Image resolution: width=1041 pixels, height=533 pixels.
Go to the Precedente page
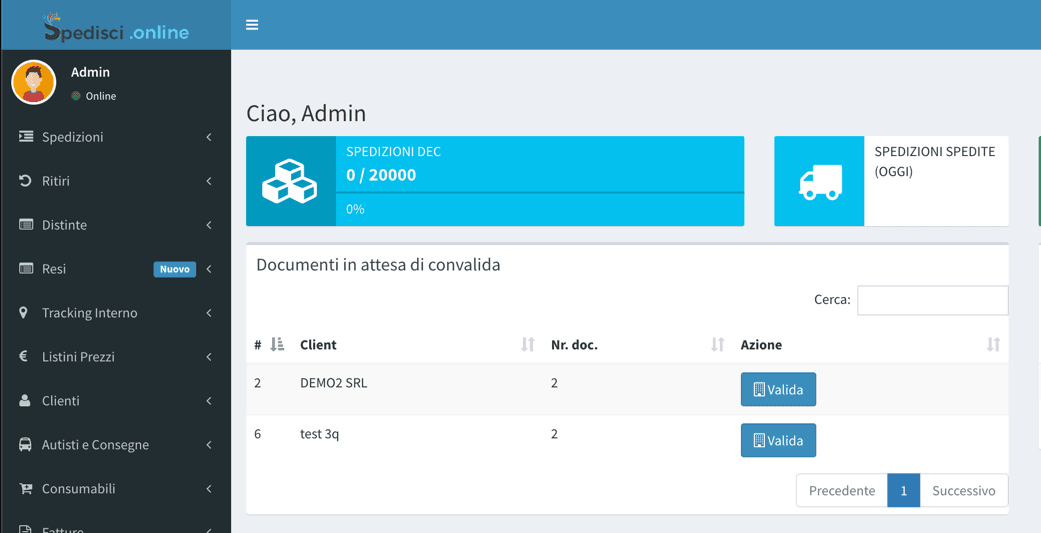coord(842,491)
